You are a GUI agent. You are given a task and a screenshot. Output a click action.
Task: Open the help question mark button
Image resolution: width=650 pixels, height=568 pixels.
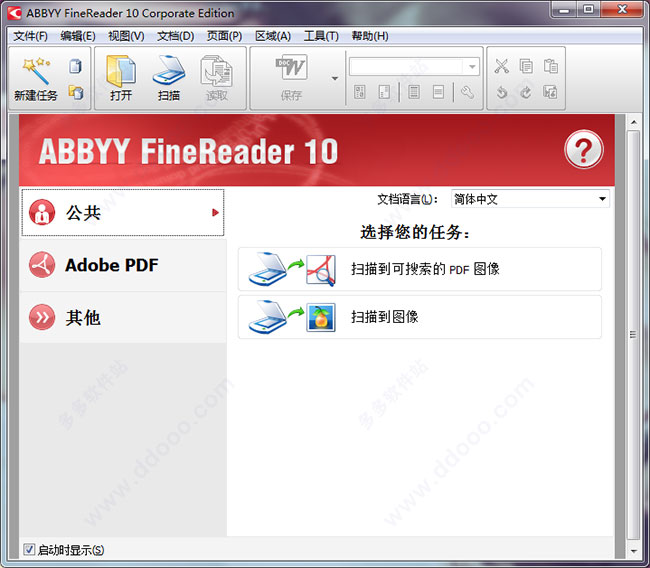584,149
